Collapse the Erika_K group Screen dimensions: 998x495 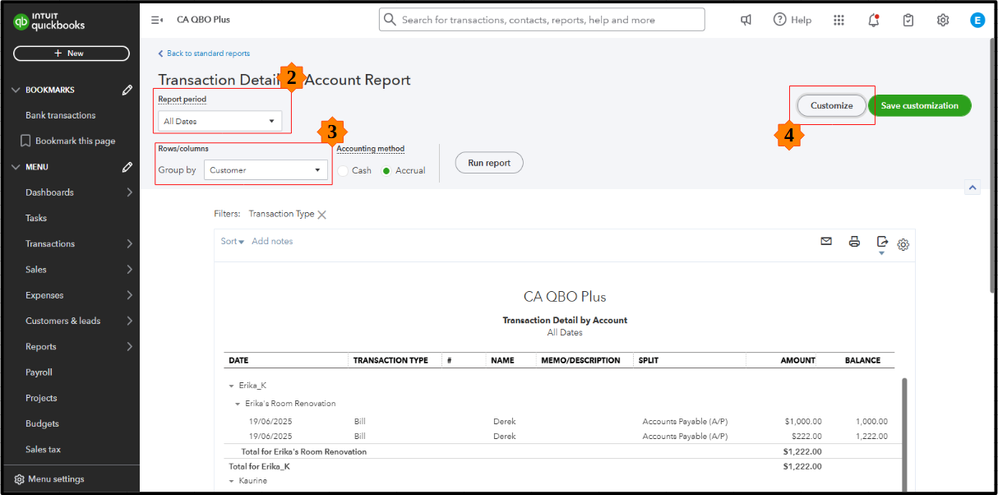[x=232, y=386]
